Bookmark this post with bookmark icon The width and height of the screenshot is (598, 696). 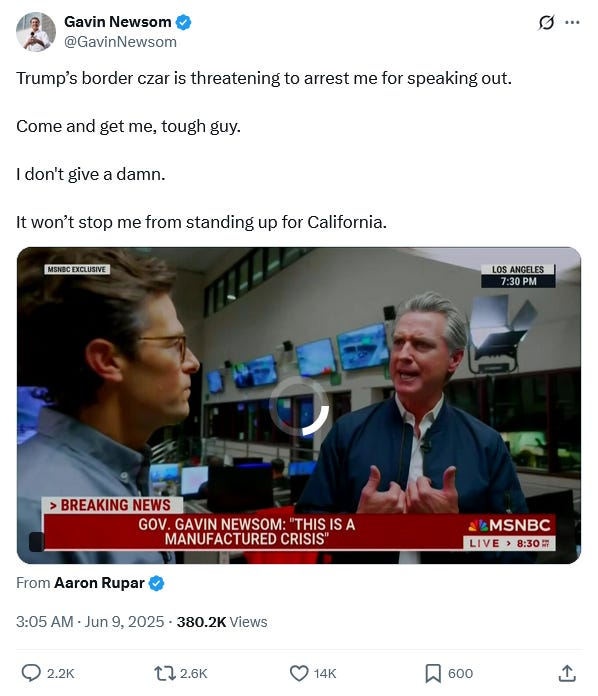pos(433,673)
